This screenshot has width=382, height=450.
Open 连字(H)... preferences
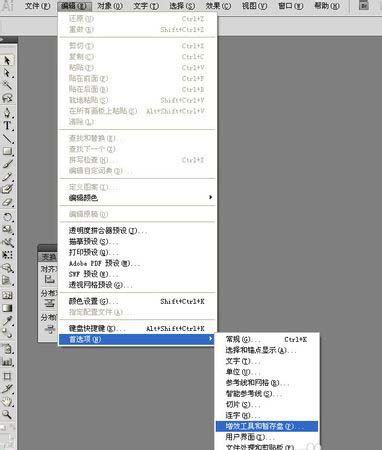point(267,416)
